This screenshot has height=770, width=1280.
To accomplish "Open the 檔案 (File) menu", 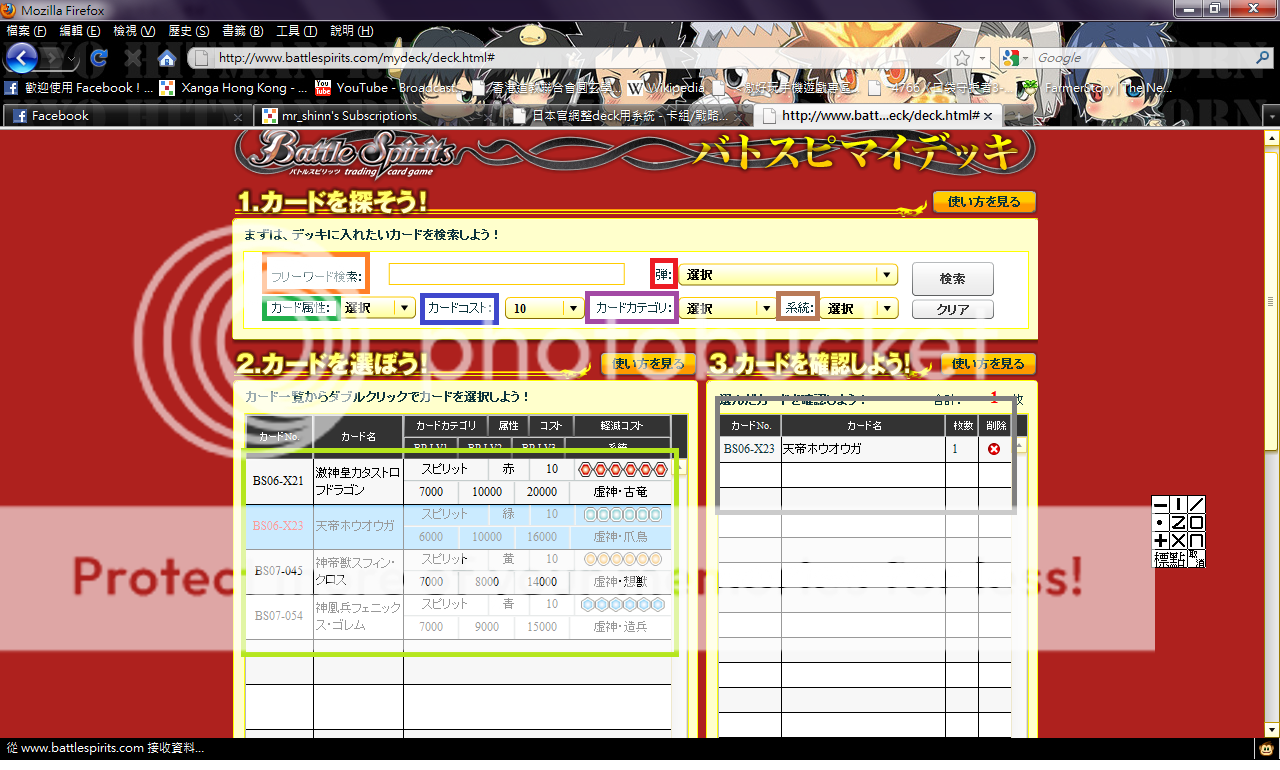I will coord(26,31).
